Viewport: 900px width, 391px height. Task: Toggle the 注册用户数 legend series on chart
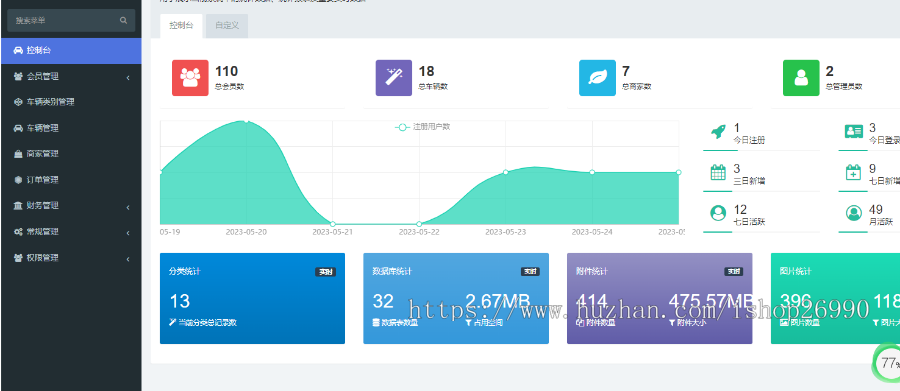coord(422,127)
